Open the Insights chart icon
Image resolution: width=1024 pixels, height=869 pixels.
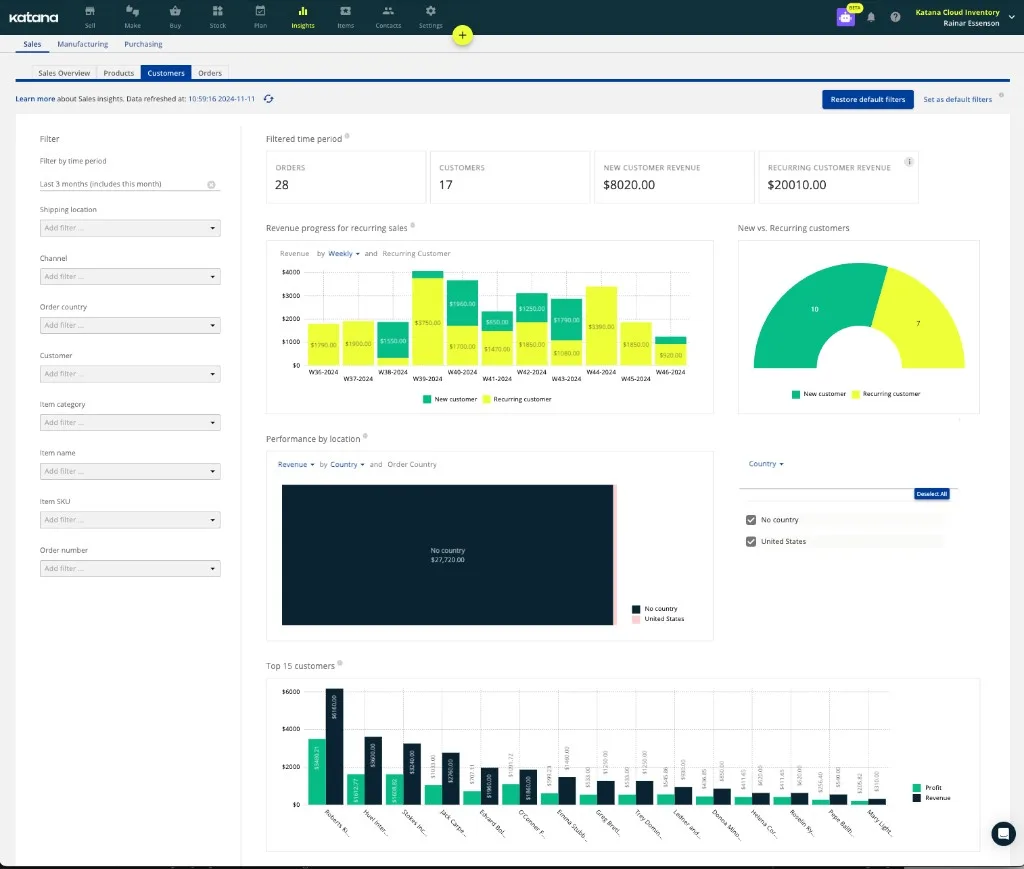click(x=302, y=16)
